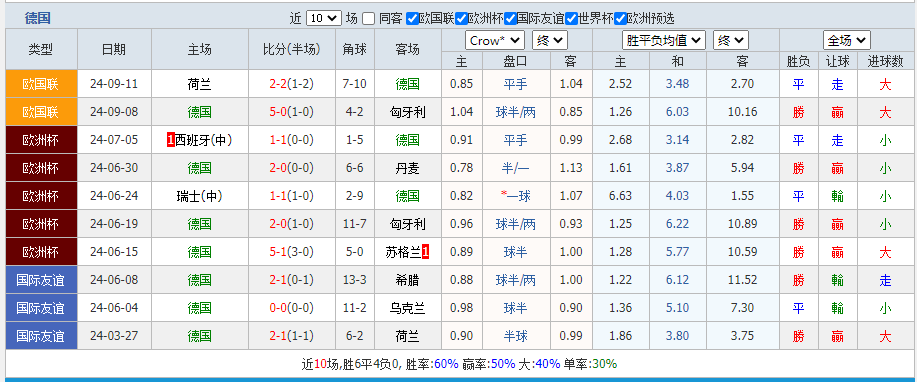Click handicap 半球 in 24-03-27 row
The height and width of the screenshot is (382, 917).
tap(515, 336)
